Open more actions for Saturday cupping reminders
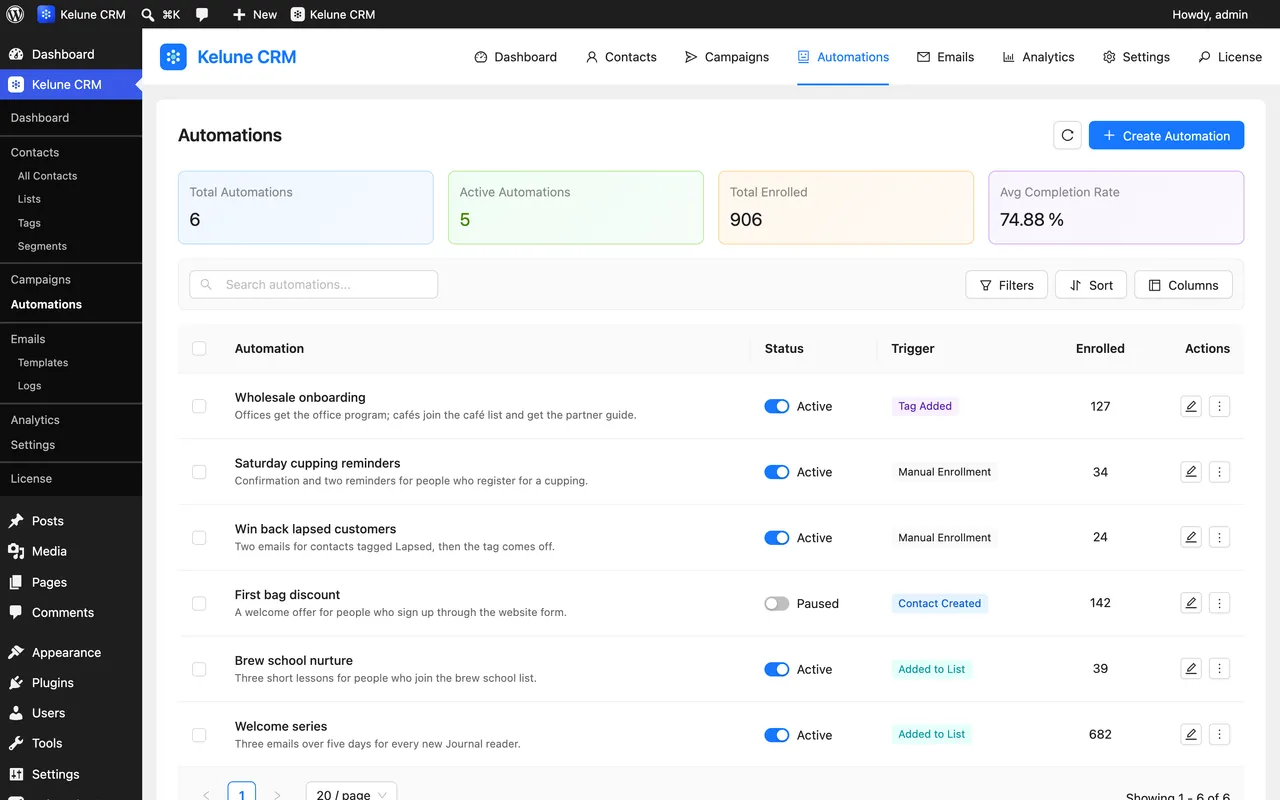The image size is (1280, 800). pos(1219,472)
